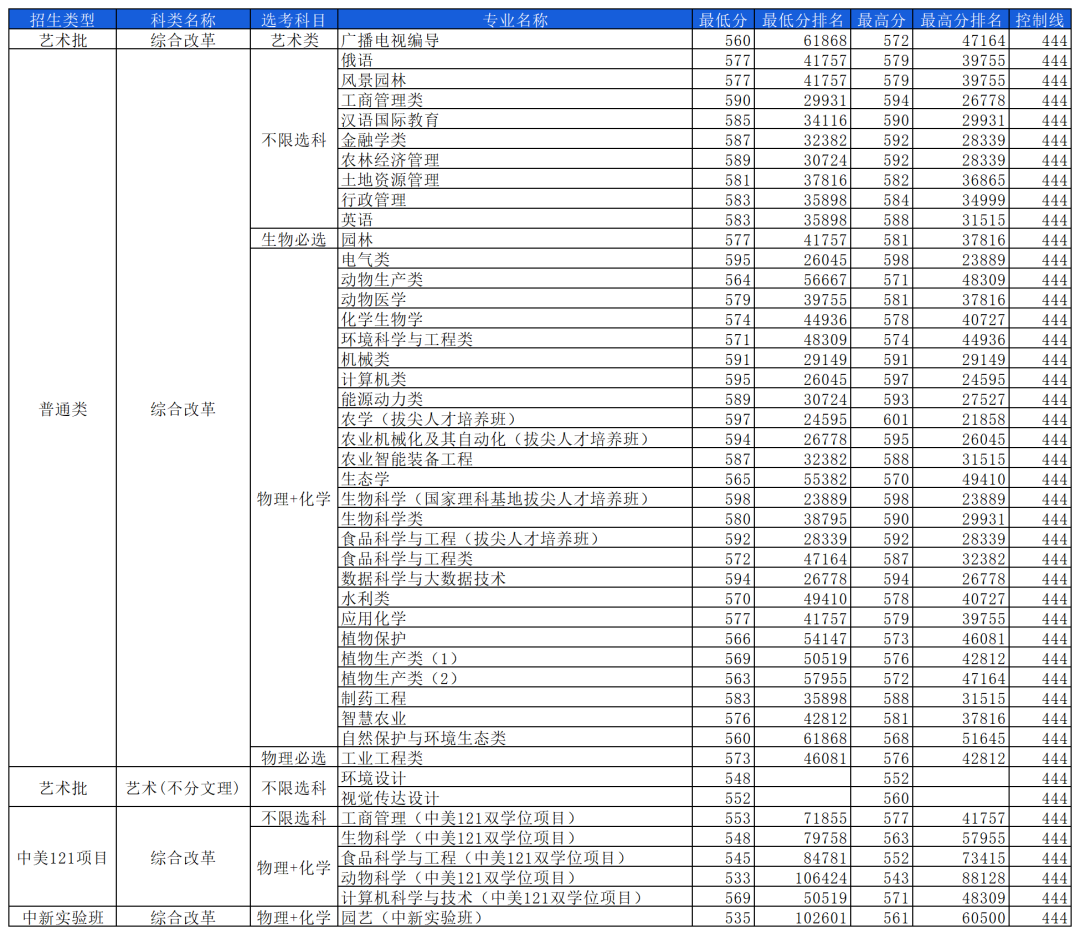Select the 自然保护与环境生态类 cell
The image size is (1080, 935).
[515, 739]
